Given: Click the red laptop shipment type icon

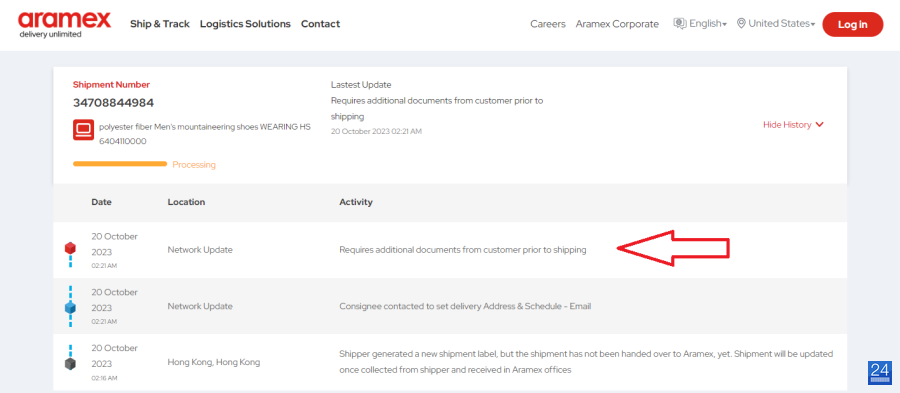Looking at the screenshot, I should click(83, 130).
